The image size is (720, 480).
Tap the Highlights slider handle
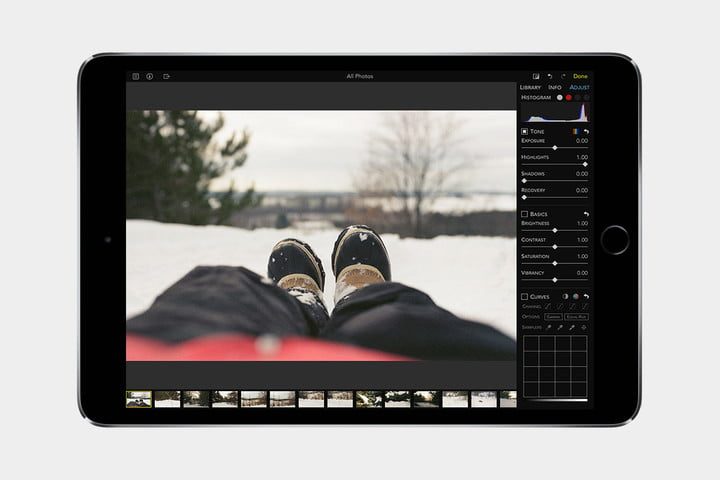tap(585, 164)
